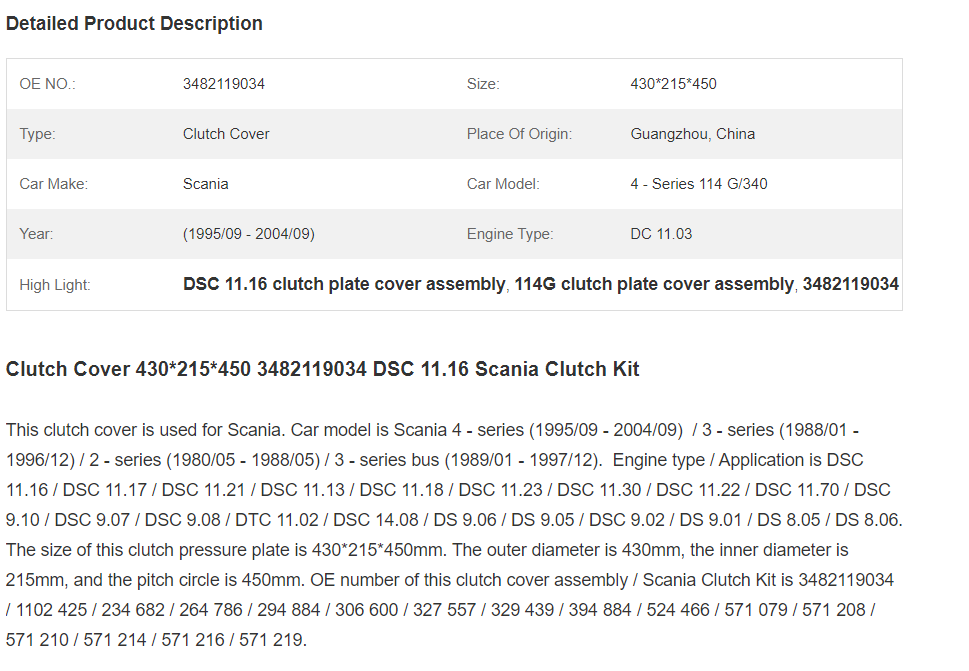Click the 'Guangzhou, China' value
969x671 pixels.
(693, 134)
